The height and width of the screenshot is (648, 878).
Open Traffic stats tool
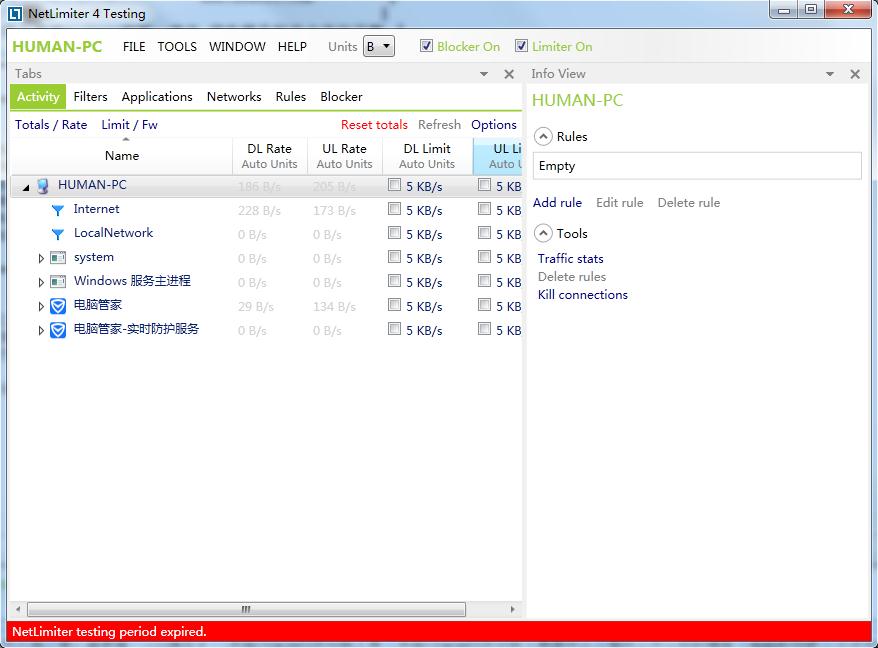[x=571, y=259]
